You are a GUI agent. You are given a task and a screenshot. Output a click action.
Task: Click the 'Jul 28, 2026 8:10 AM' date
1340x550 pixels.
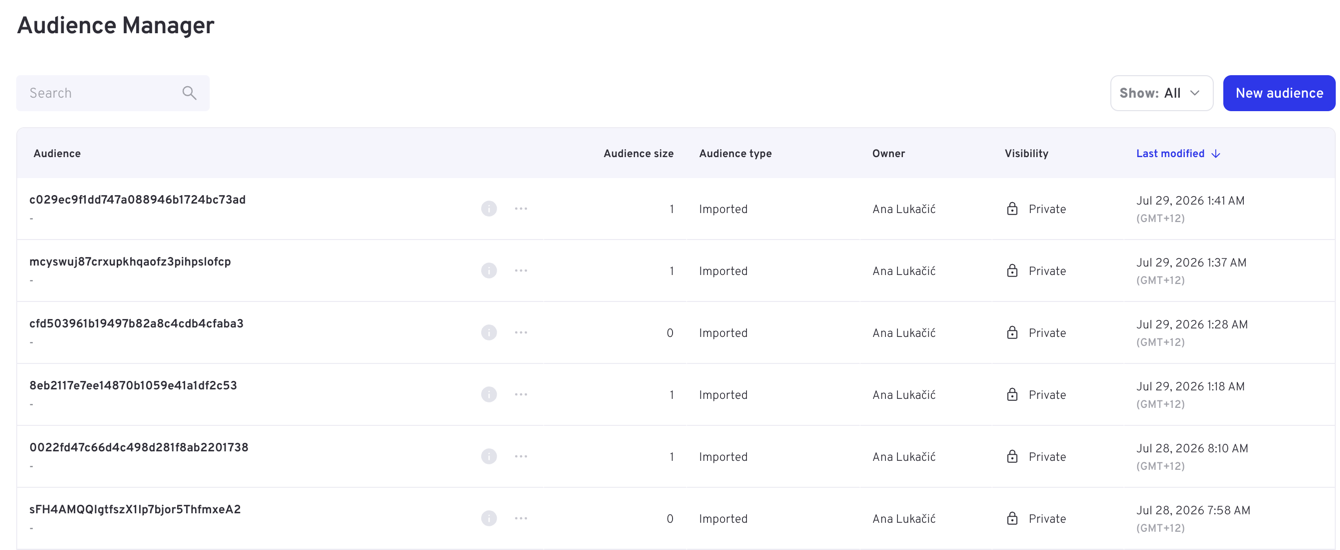pos(1192,449)
